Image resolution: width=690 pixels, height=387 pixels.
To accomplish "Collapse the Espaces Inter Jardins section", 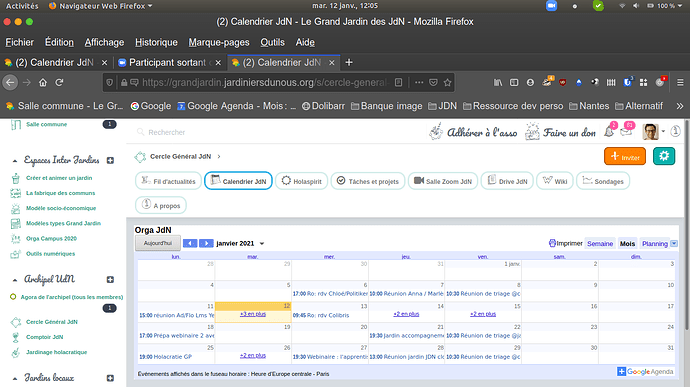I will click(15, 161).
